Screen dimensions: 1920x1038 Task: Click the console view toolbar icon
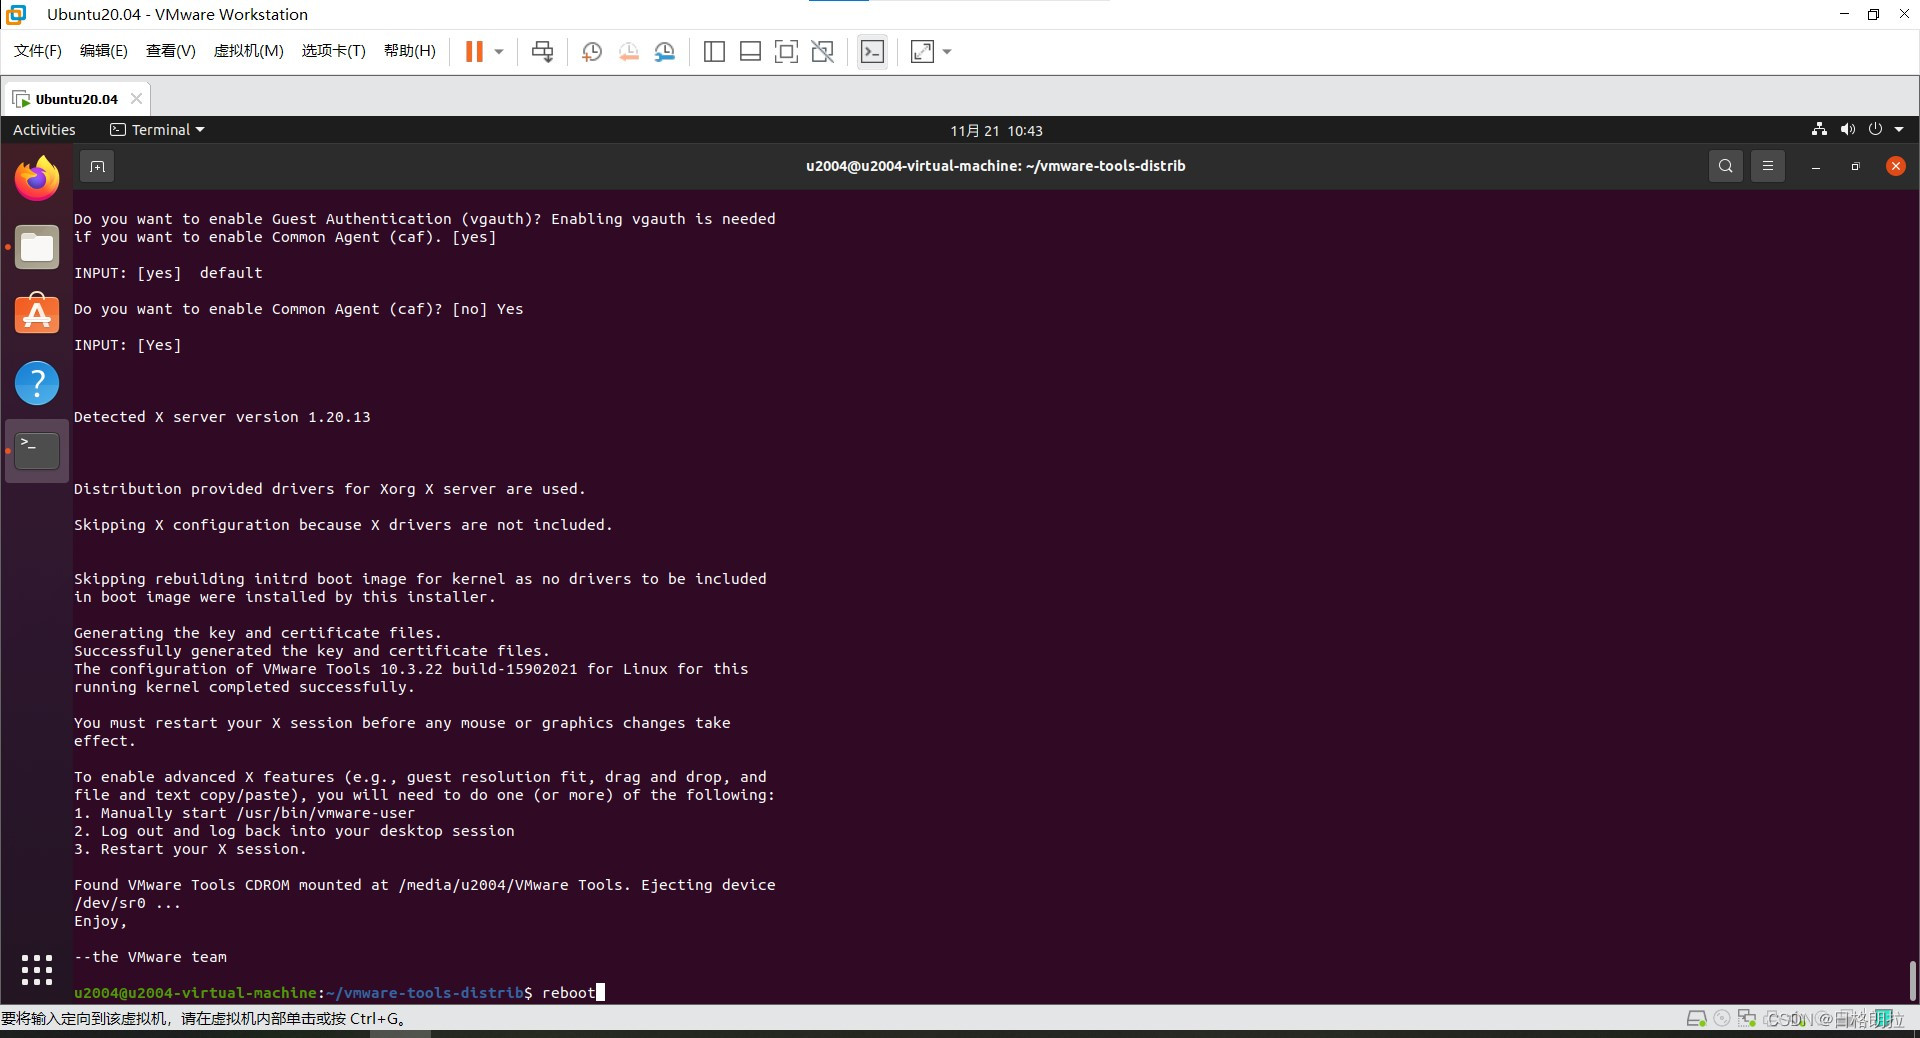(872, 52)
